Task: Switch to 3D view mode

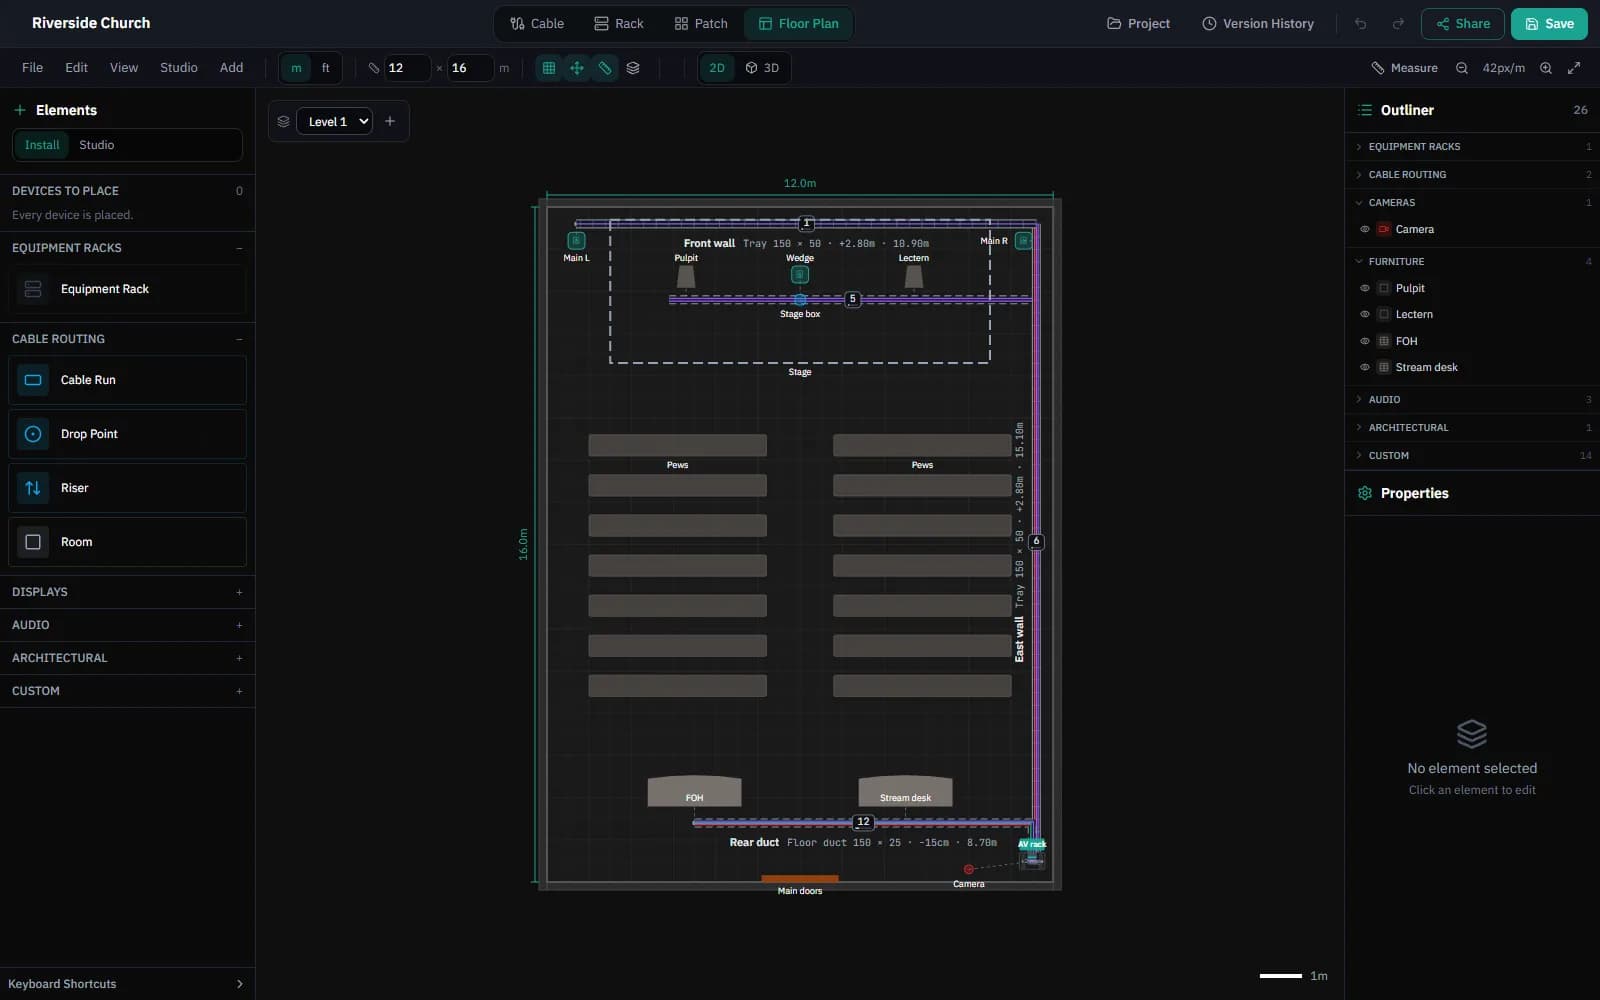Action: pos(762,68)
